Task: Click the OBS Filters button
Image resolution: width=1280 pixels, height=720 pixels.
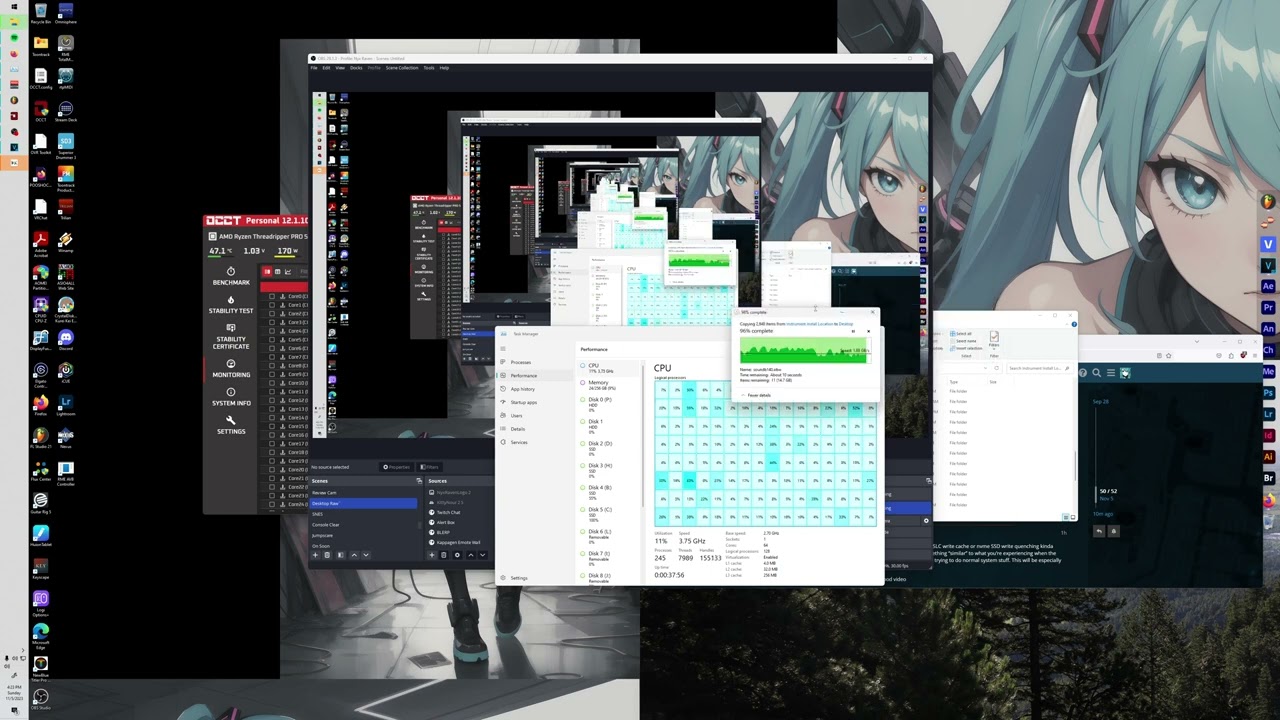Action: [430, 467]
